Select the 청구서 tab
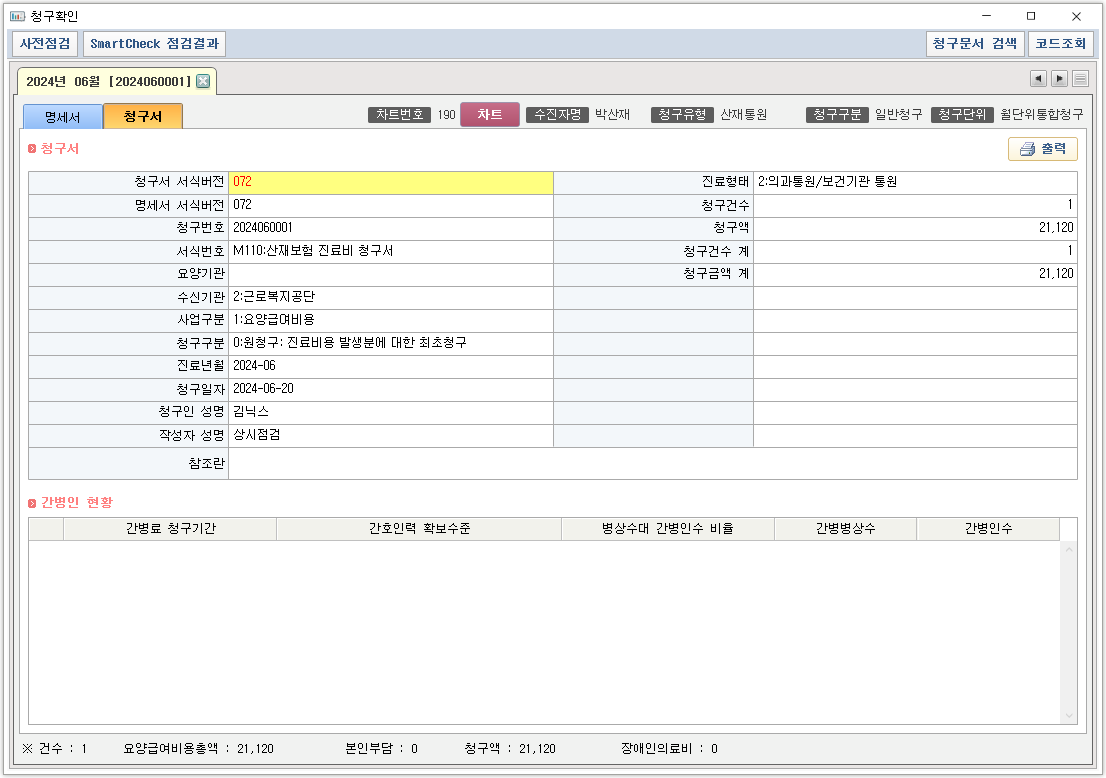The width and height of the screenshot is (1106, 778). coord(143,116)
